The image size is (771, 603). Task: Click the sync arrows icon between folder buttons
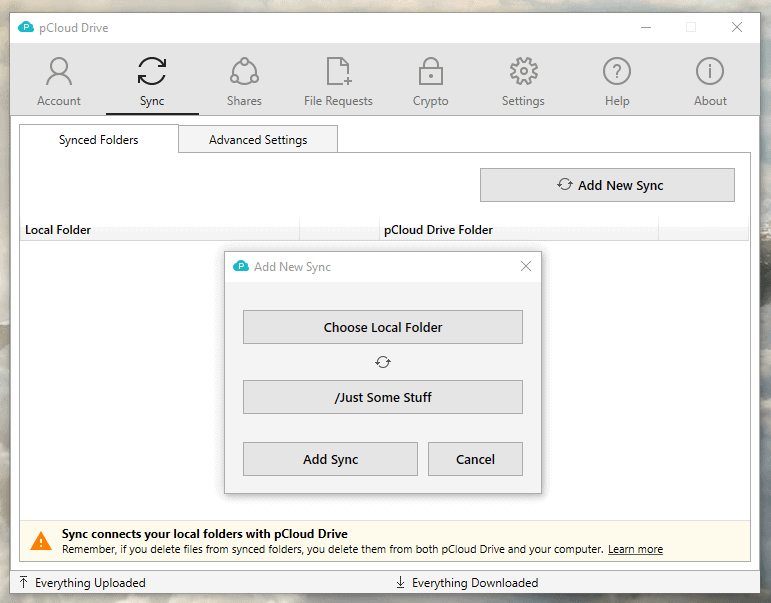[383, 362]
